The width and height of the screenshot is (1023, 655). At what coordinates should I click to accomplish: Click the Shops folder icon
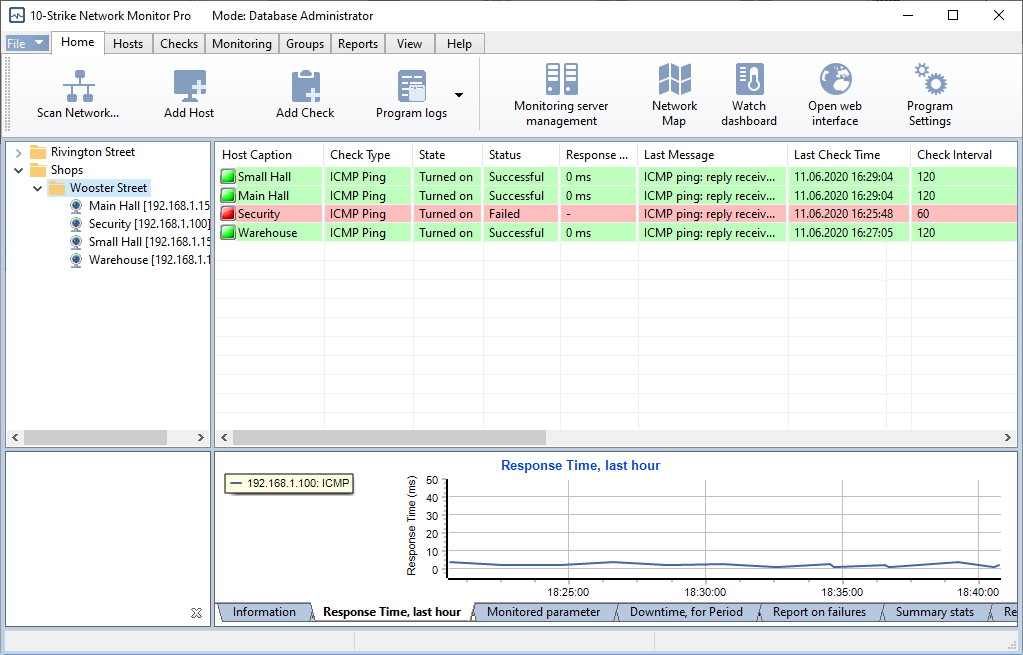[x=38, y=170]
